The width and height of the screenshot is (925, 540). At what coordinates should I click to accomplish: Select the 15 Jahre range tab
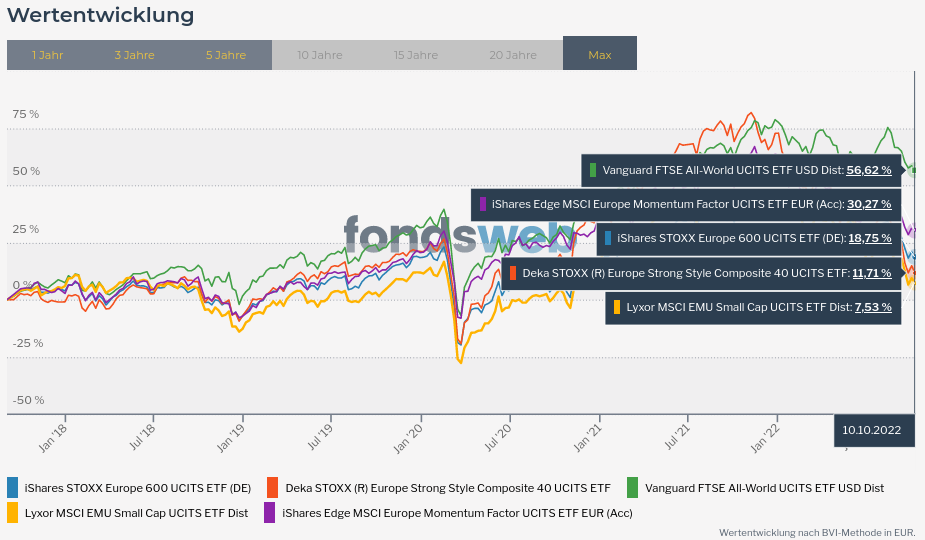coord(416,55)
